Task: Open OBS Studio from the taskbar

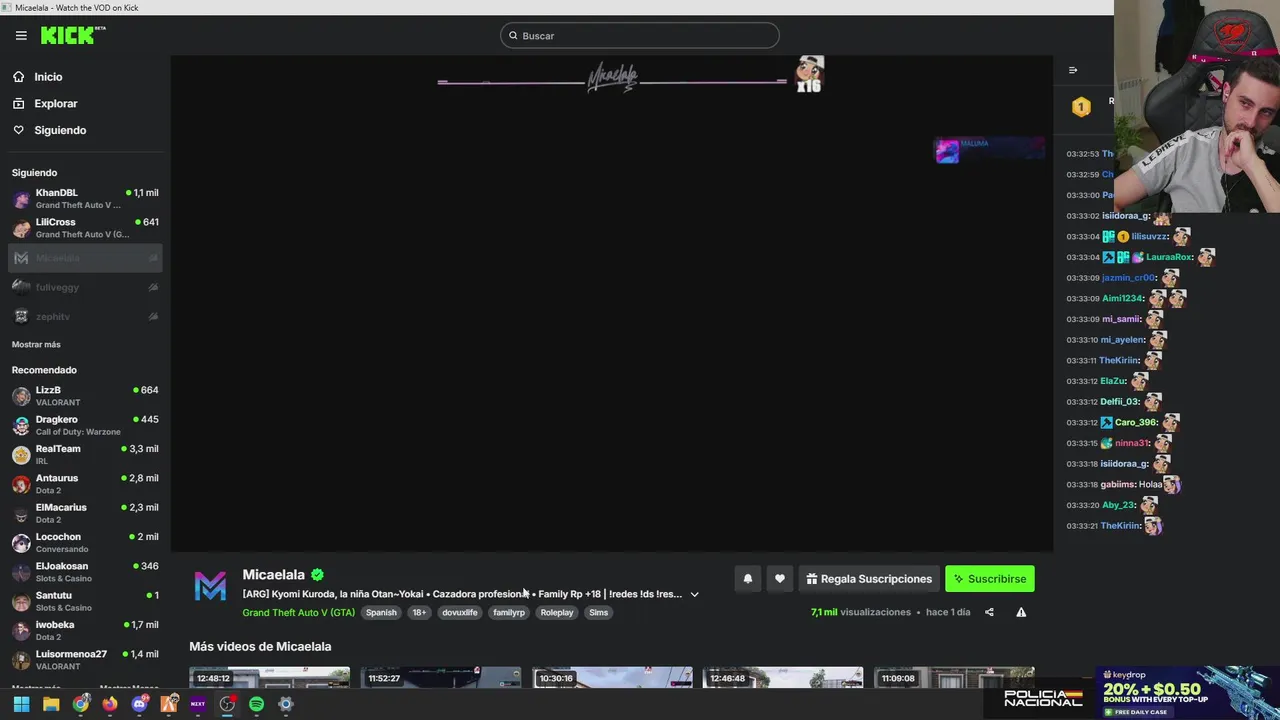Action: pyautogui.click(x=227, y=704)
